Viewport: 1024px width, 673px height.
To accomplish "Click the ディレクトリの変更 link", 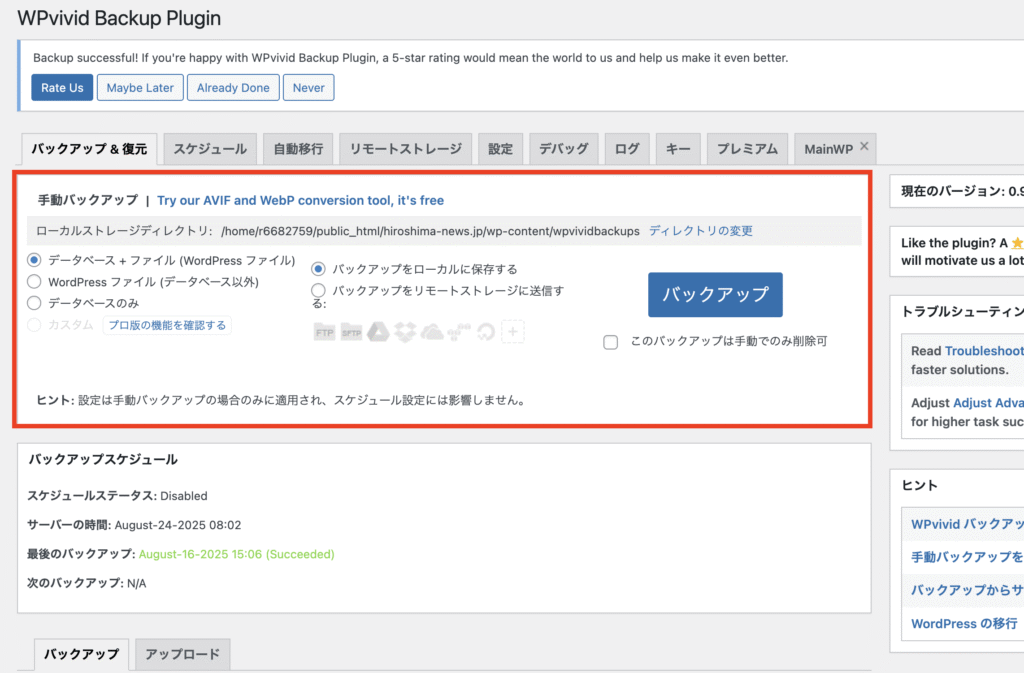I will 701,230.
